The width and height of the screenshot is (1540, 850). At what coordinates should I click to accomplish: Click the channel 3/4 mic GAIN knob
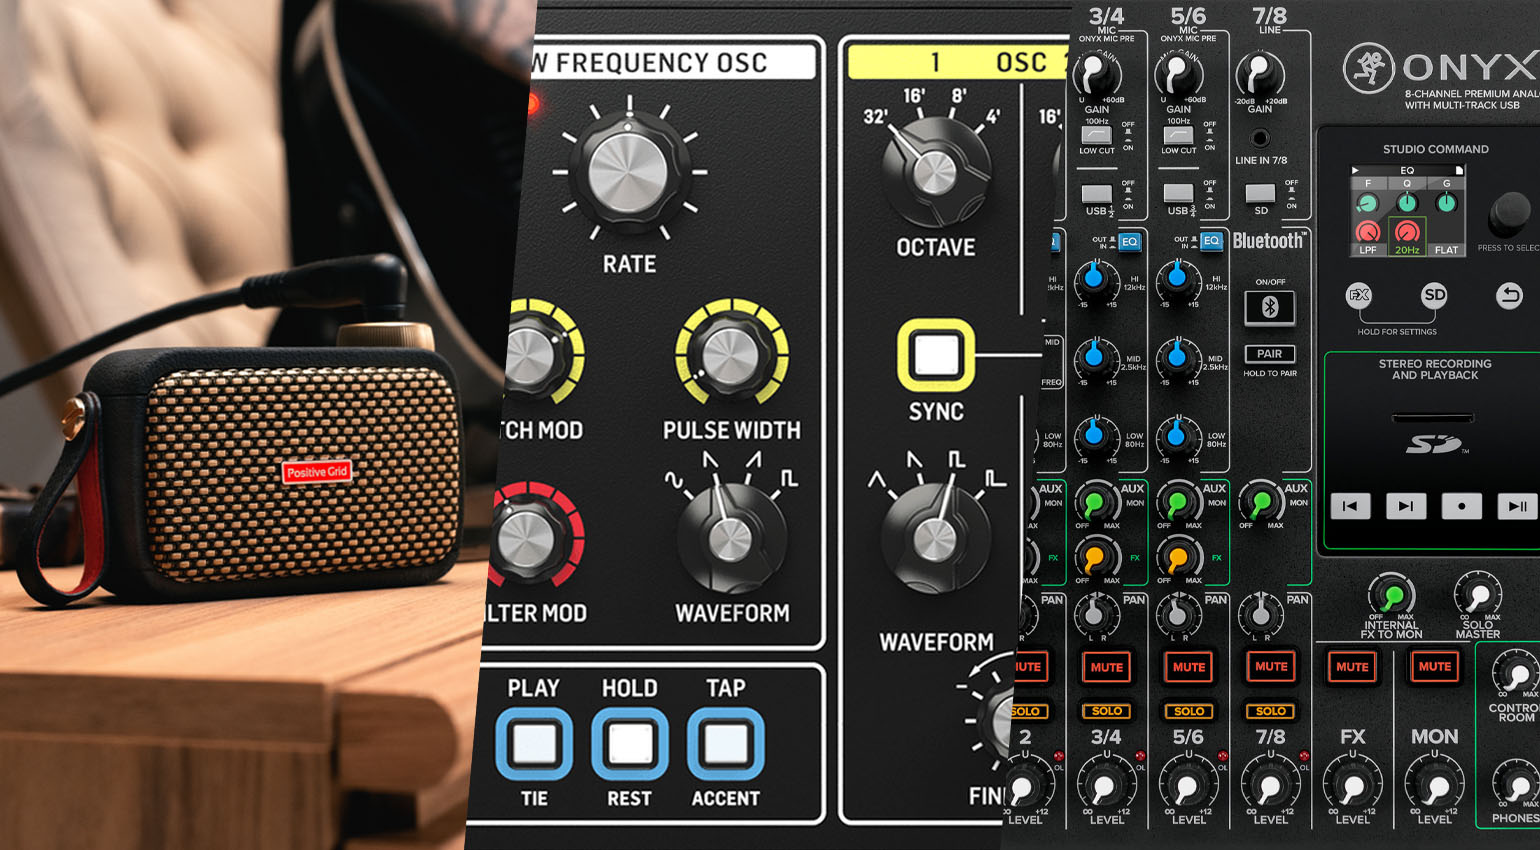(1097, 74)
